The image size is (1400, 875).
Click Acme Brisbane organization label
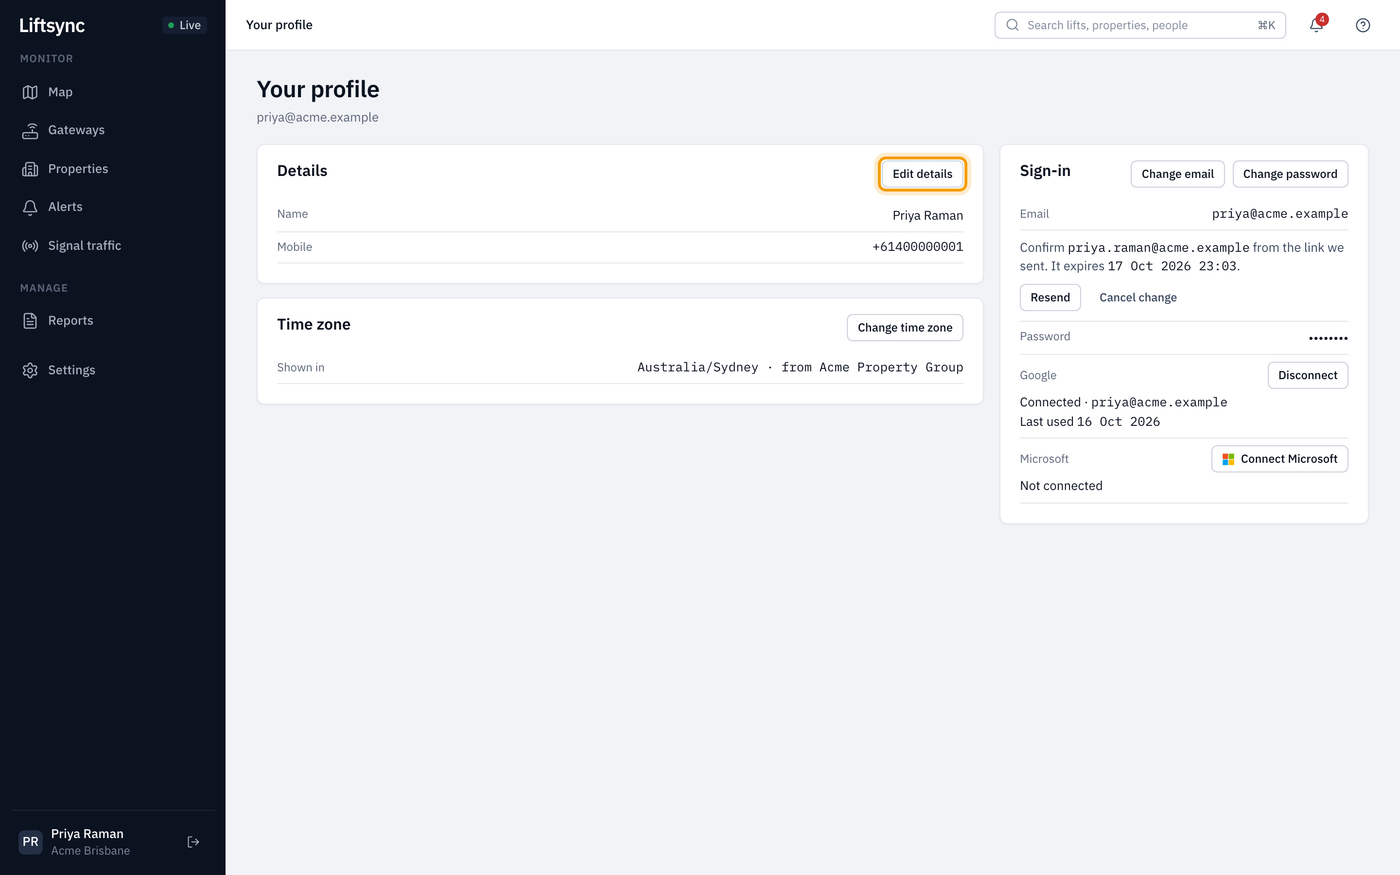[90, 851]
